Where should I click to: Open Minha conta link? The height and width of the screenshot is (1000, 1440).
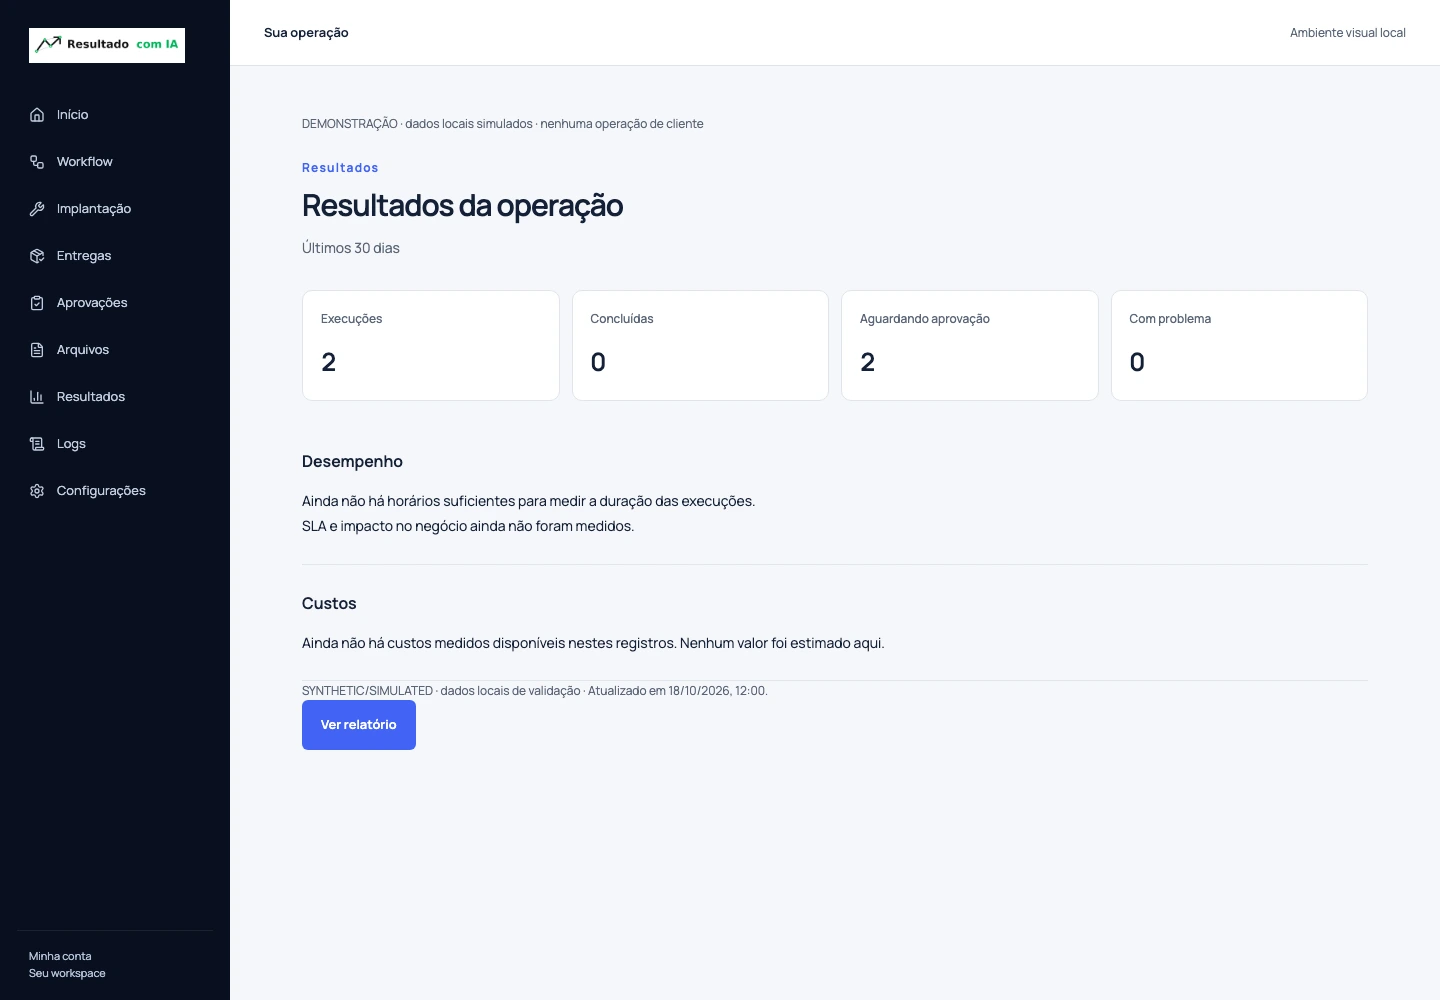60,956
